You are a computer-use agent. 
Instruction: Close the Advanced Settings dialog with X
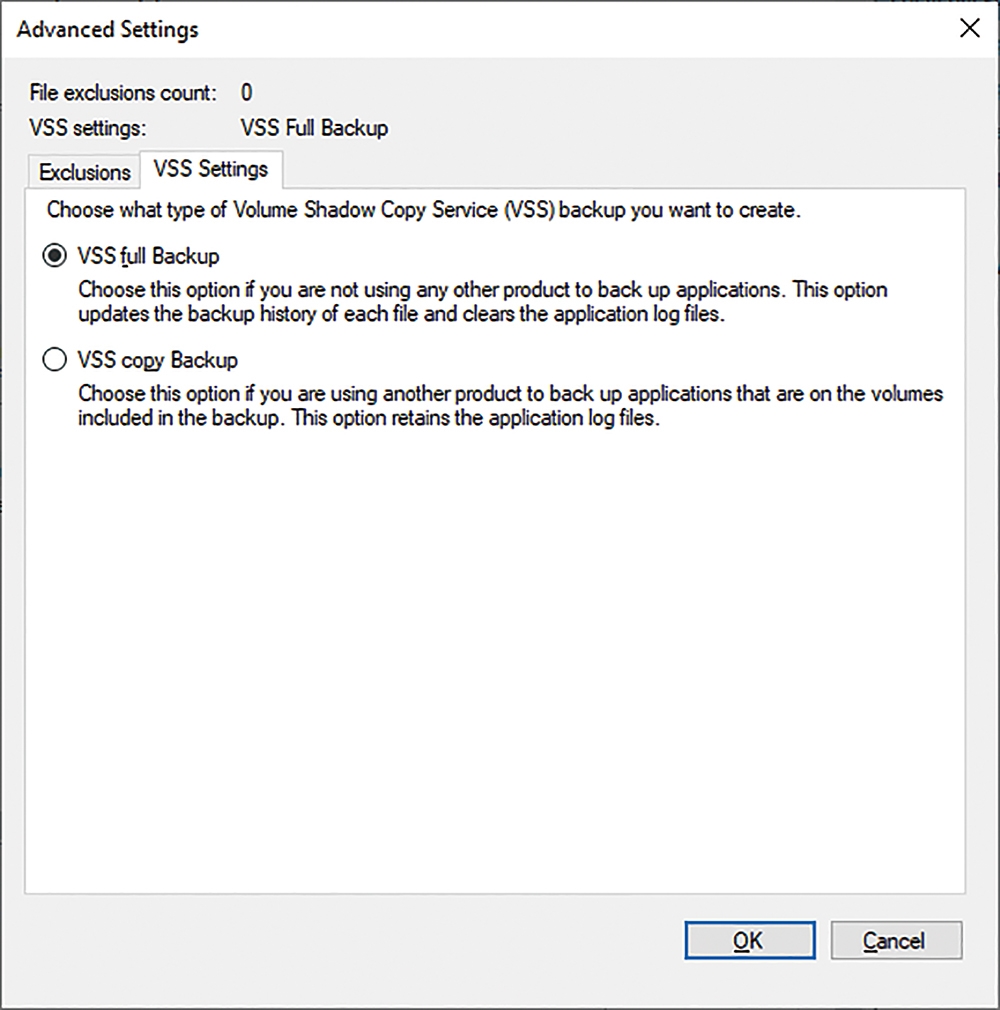[x=969, y=28]
